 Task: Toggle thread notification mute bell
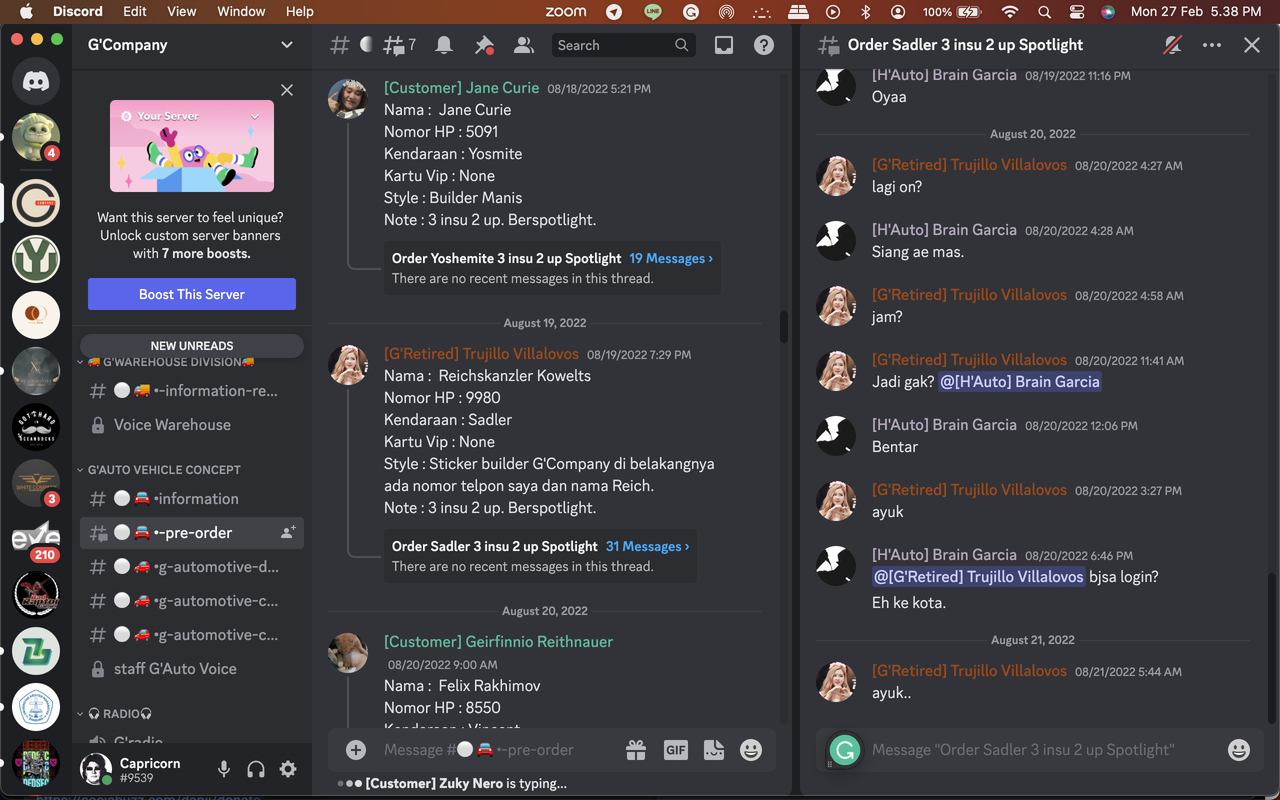pos(1172,45)
